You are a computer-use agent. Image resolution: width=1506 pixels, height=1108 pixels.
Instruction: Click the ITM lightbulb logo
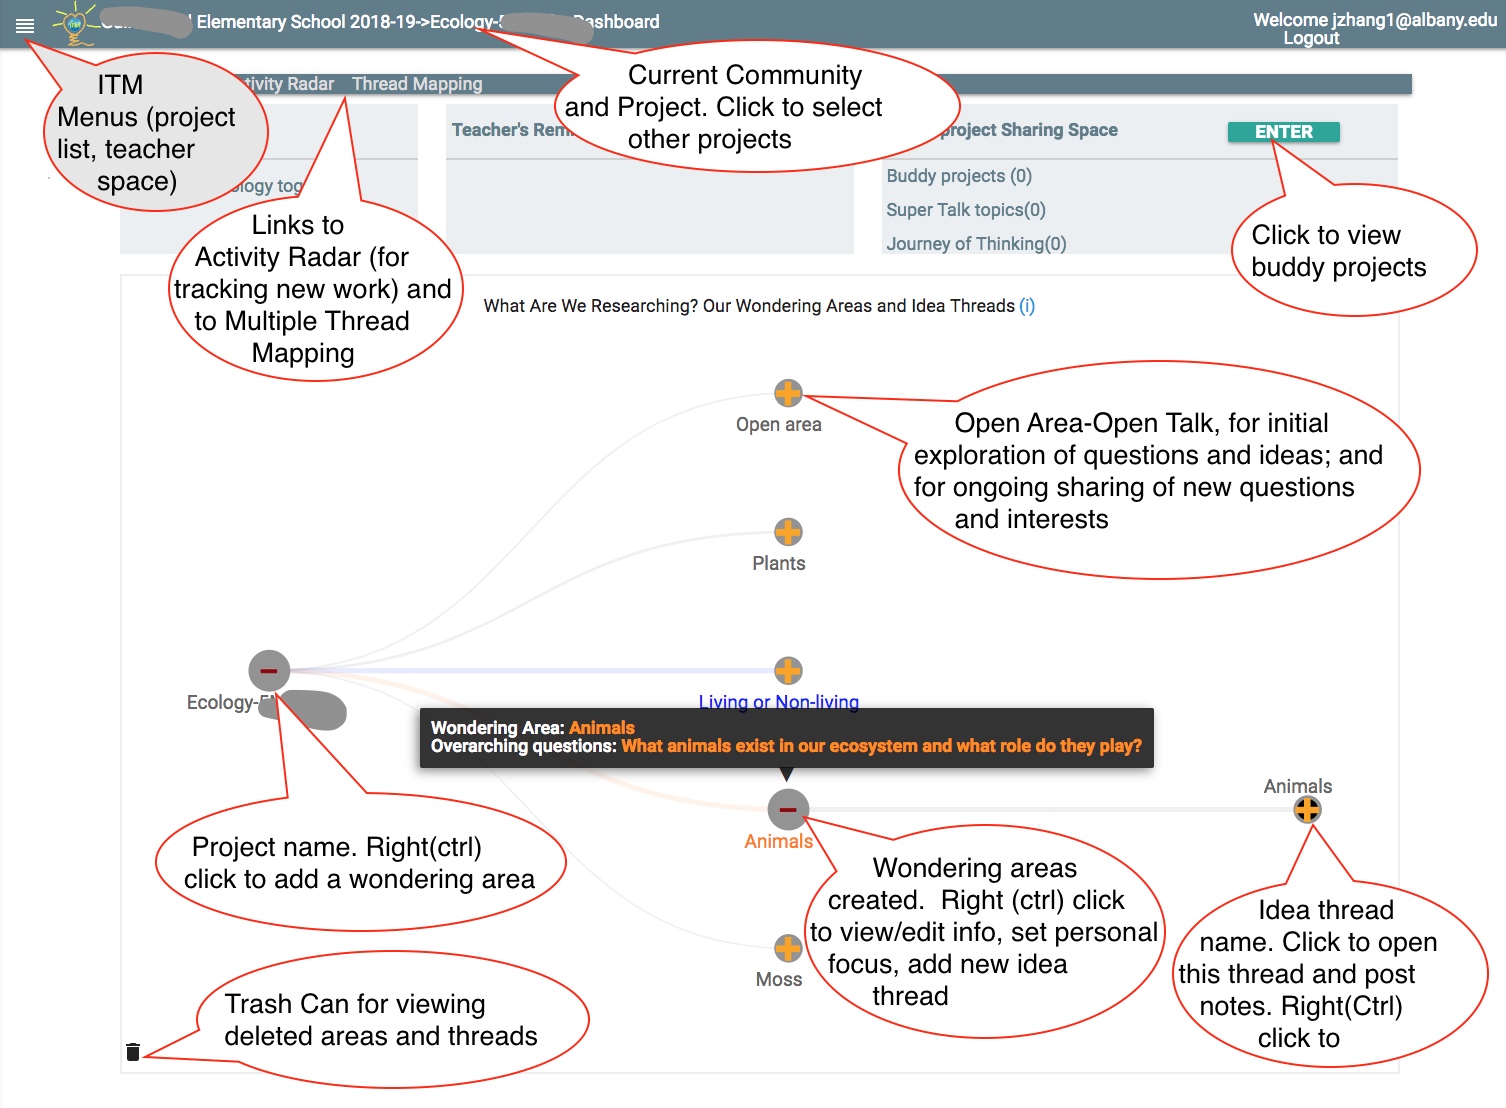(x=72, y=22)
